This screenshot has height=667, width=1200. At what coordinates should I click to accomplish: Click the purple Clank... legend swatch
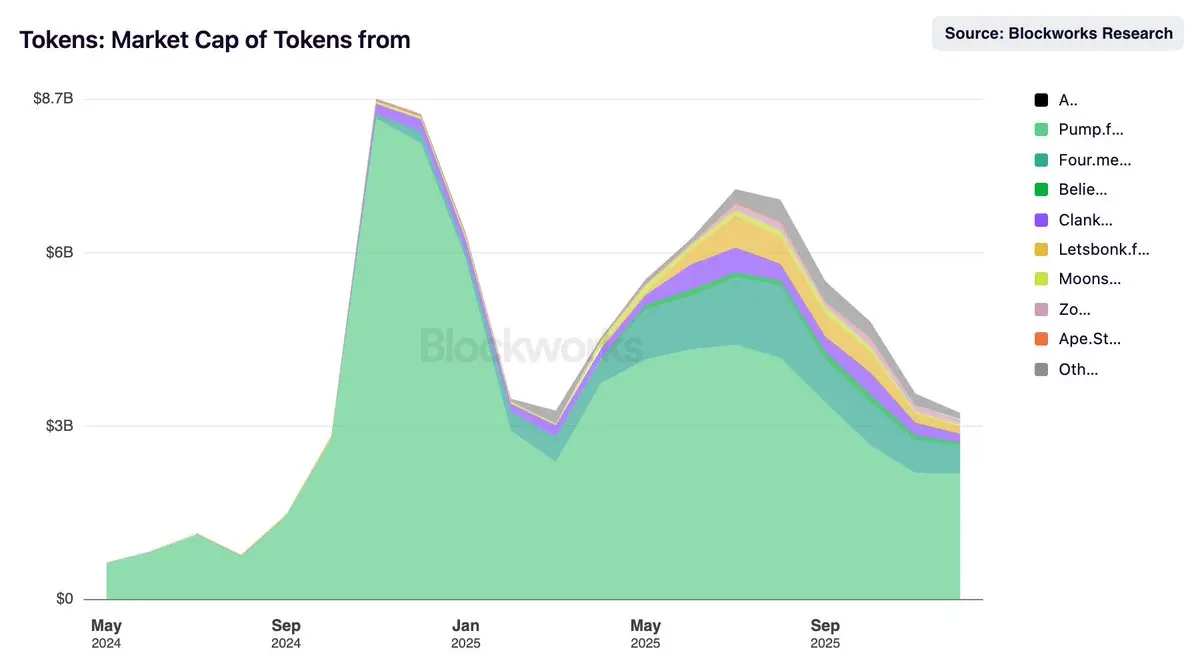point(1041,220)
